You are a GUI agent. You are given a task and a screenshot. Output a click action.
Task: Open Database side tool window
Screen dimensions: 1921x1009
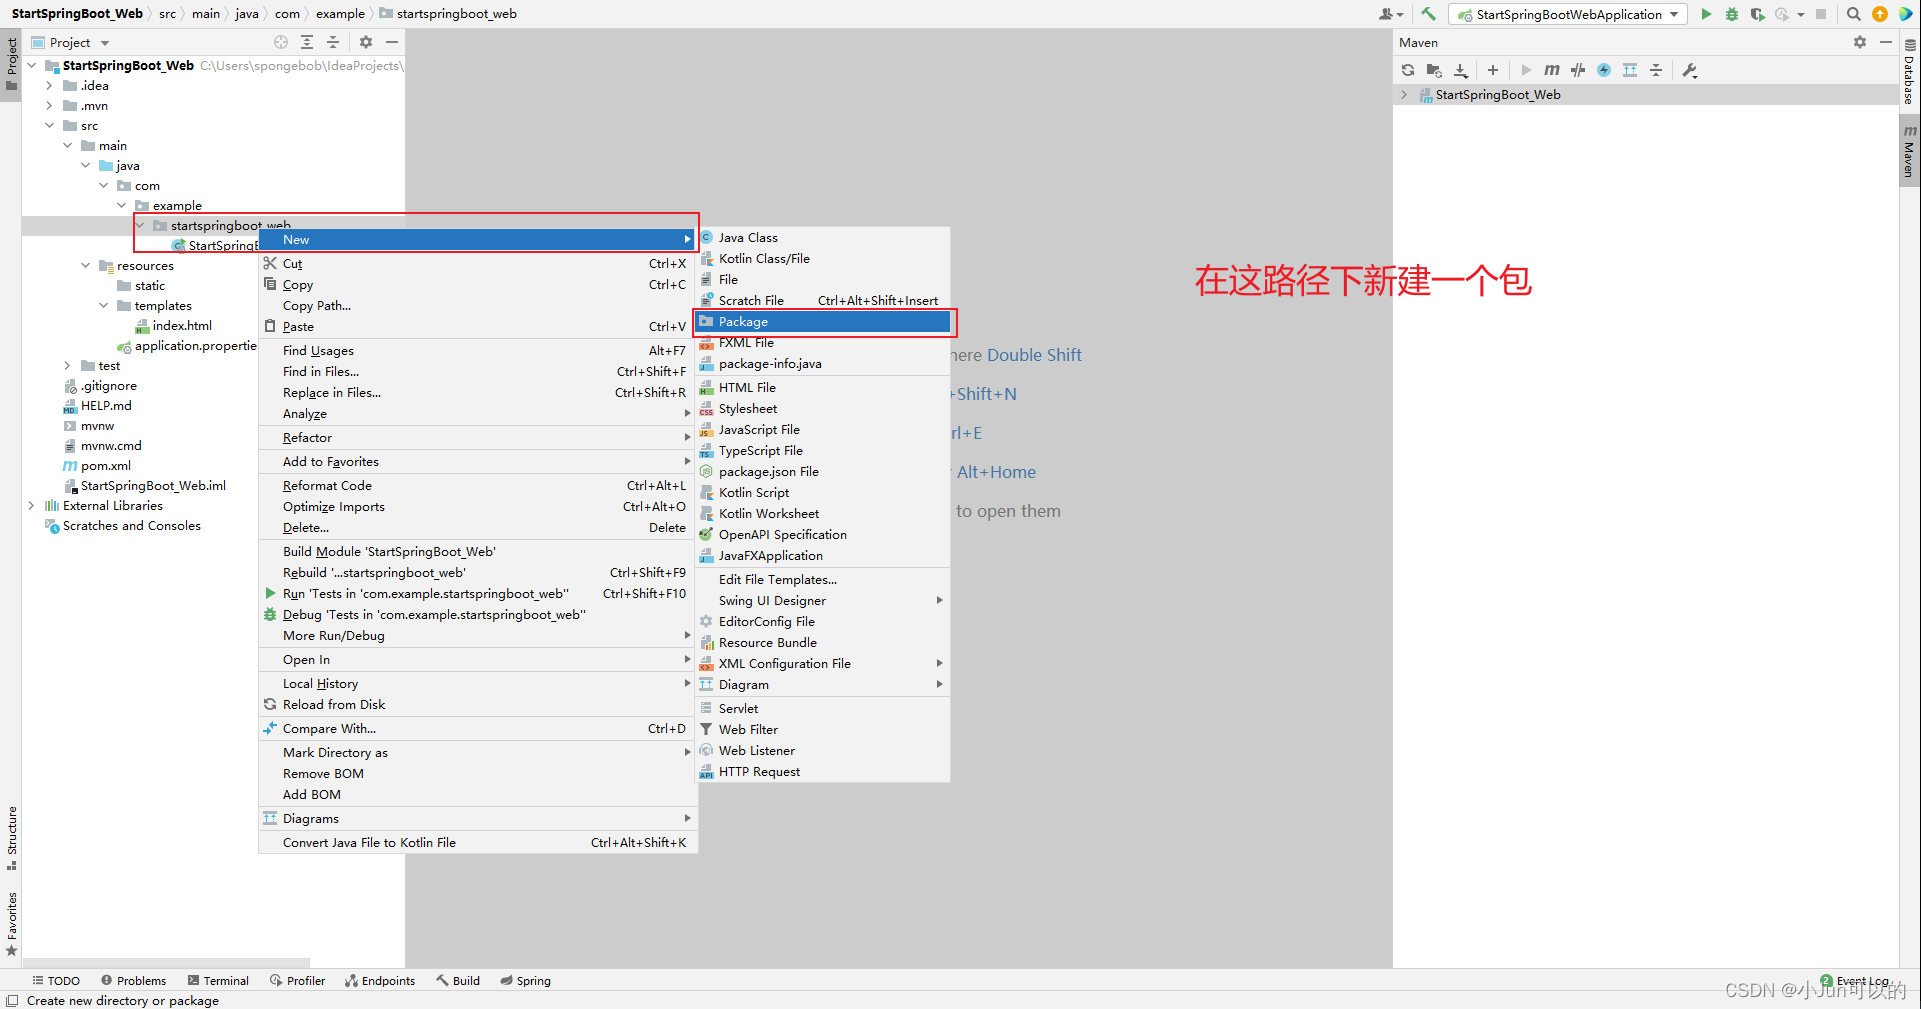(x=1909, y=73)
